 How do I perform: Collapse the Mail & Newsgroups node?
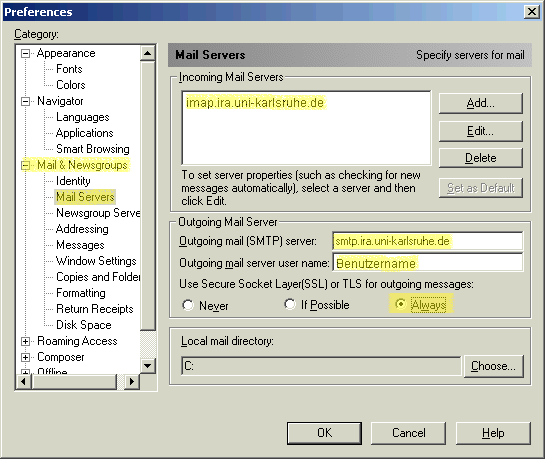tap(25, 165)
